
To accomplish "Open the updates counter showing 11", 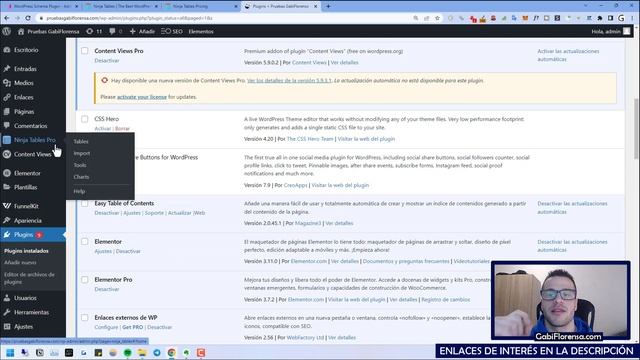I will [x=94, y=31].
